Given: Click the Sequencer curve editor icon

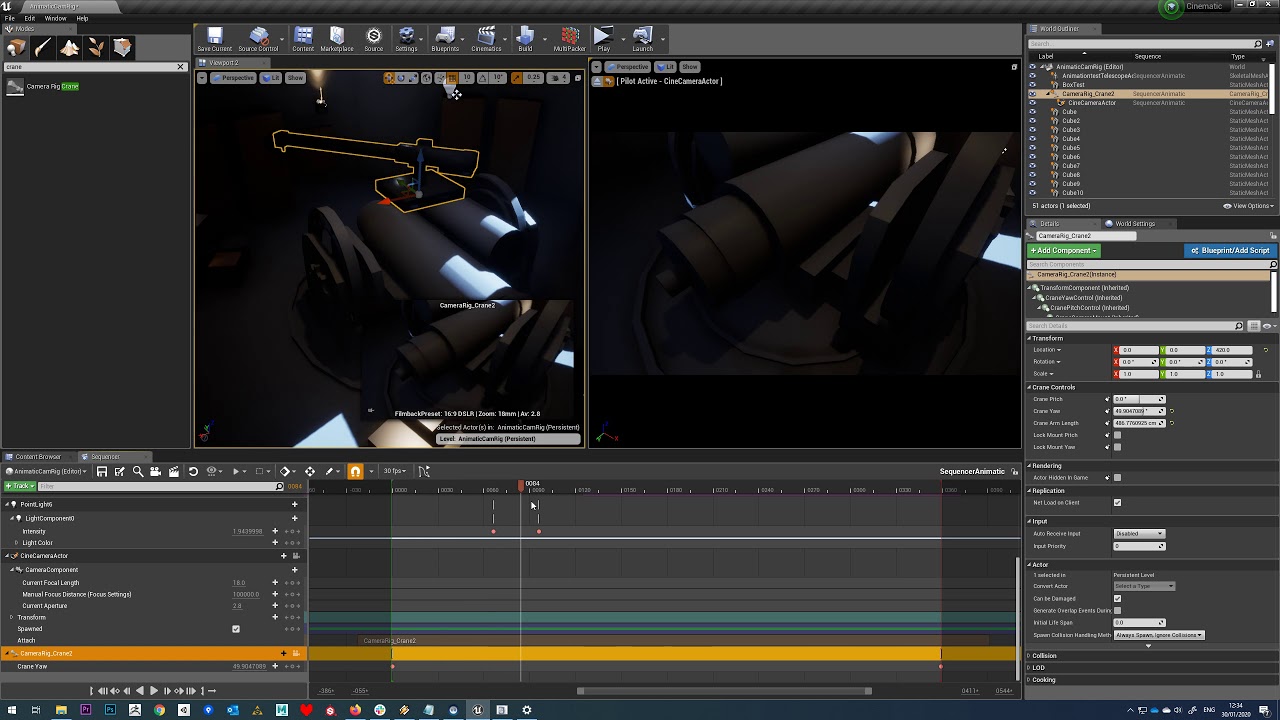Looking at the screenshot, I should coord(424,471).
